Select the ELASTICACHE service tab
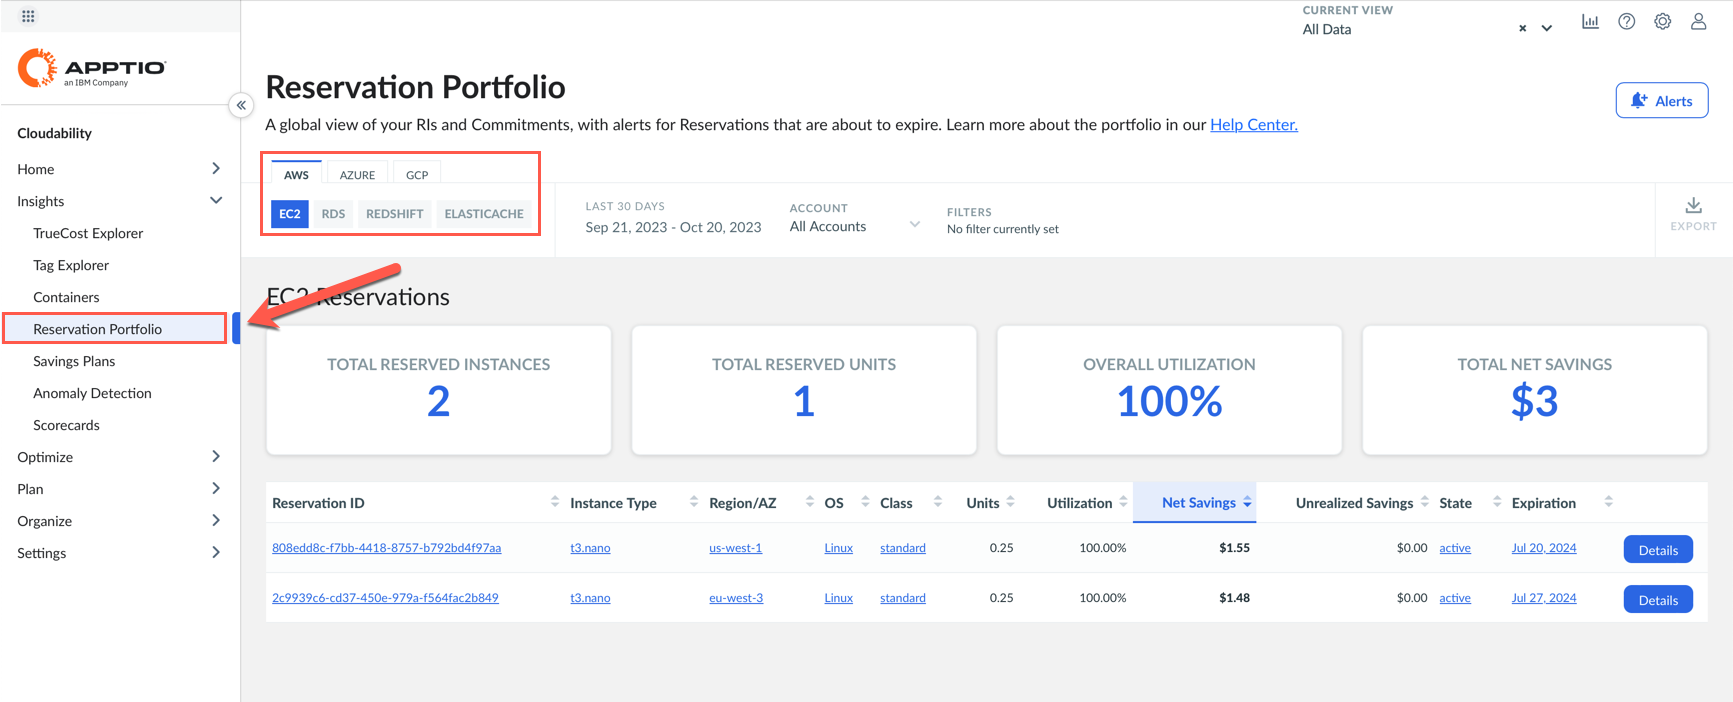Viewport: 1733px width, 702px height. click(484, 213)
